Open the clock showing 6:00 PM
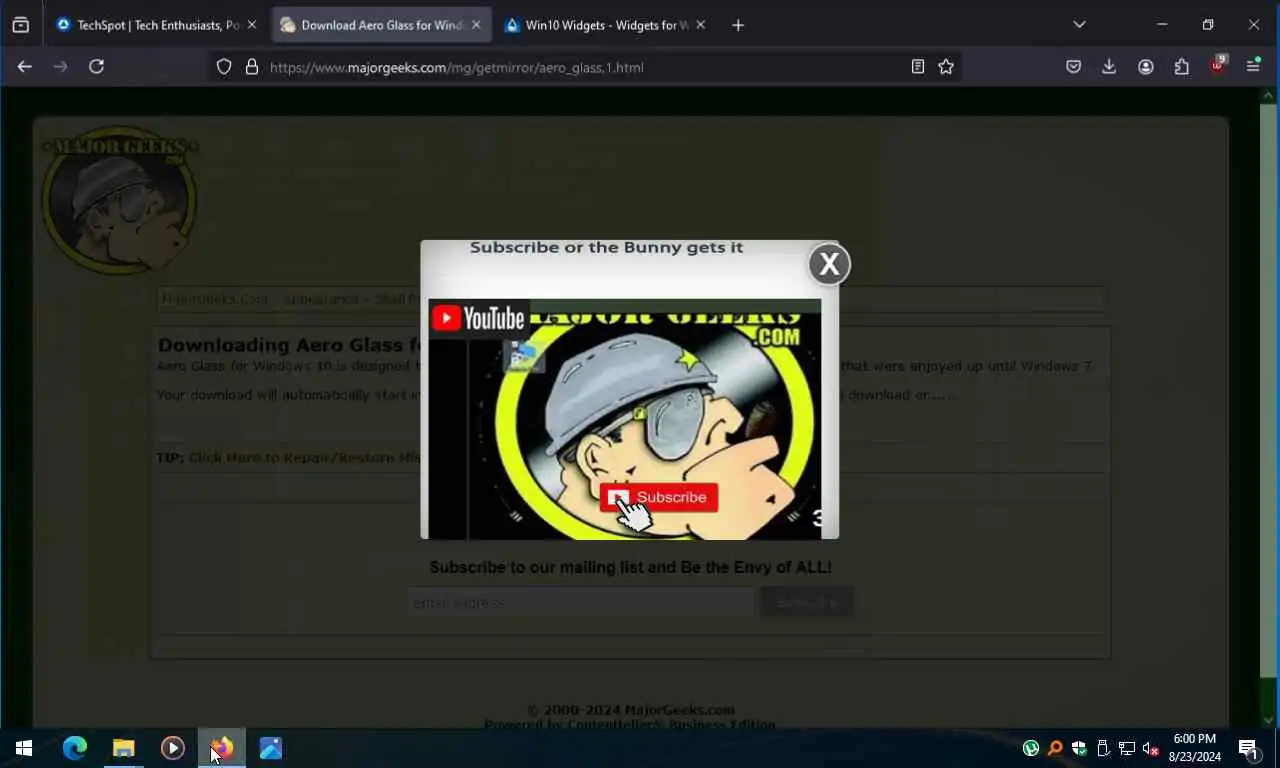 click(1194, 748)
